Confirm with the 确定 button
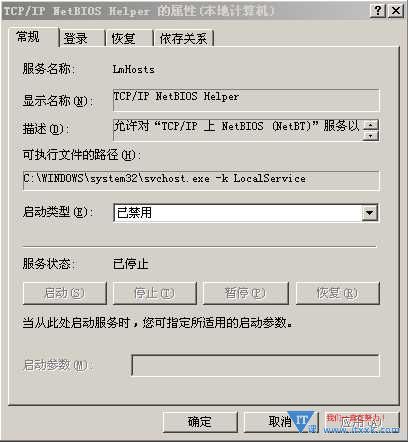 (200, 422)
